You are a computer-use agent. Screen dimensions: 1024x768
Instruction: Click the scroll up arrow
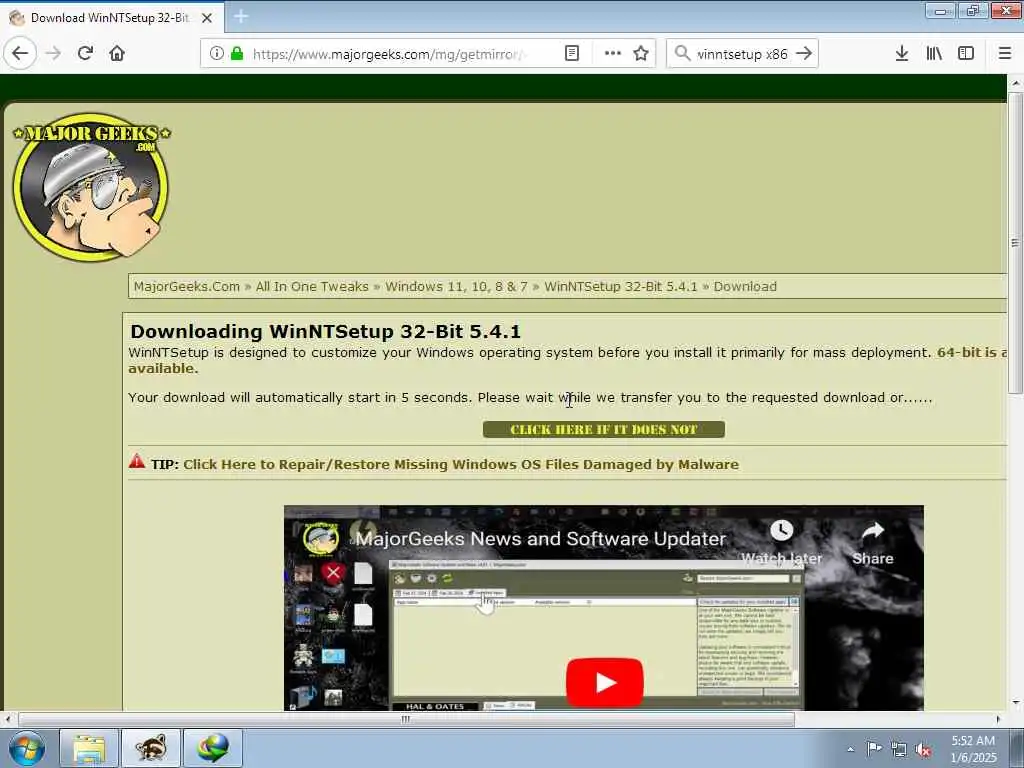pos(1015,83)
